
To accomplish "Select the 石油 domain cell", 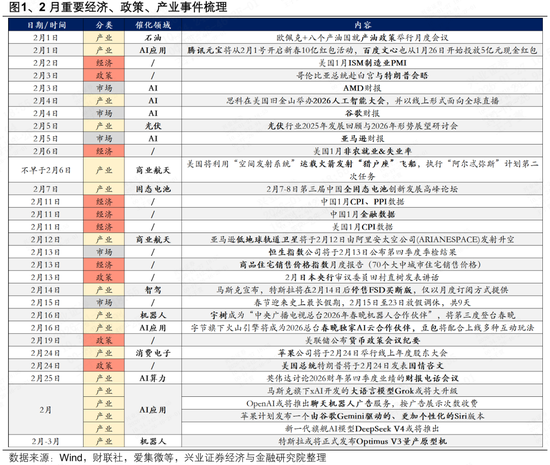I will [x=153, y=38].
